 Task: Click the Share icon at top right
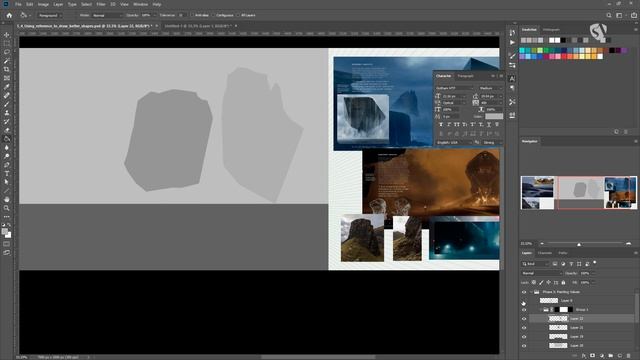pyautogui.click(x=634, y=15)
